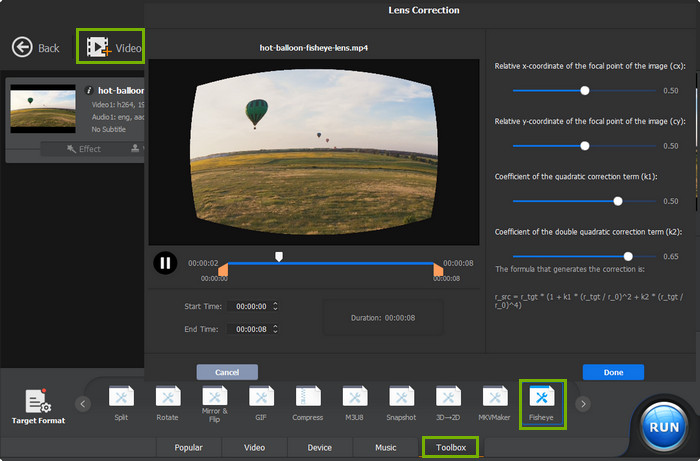Open the Fisheye tool in toolbox

coord(542,399)
